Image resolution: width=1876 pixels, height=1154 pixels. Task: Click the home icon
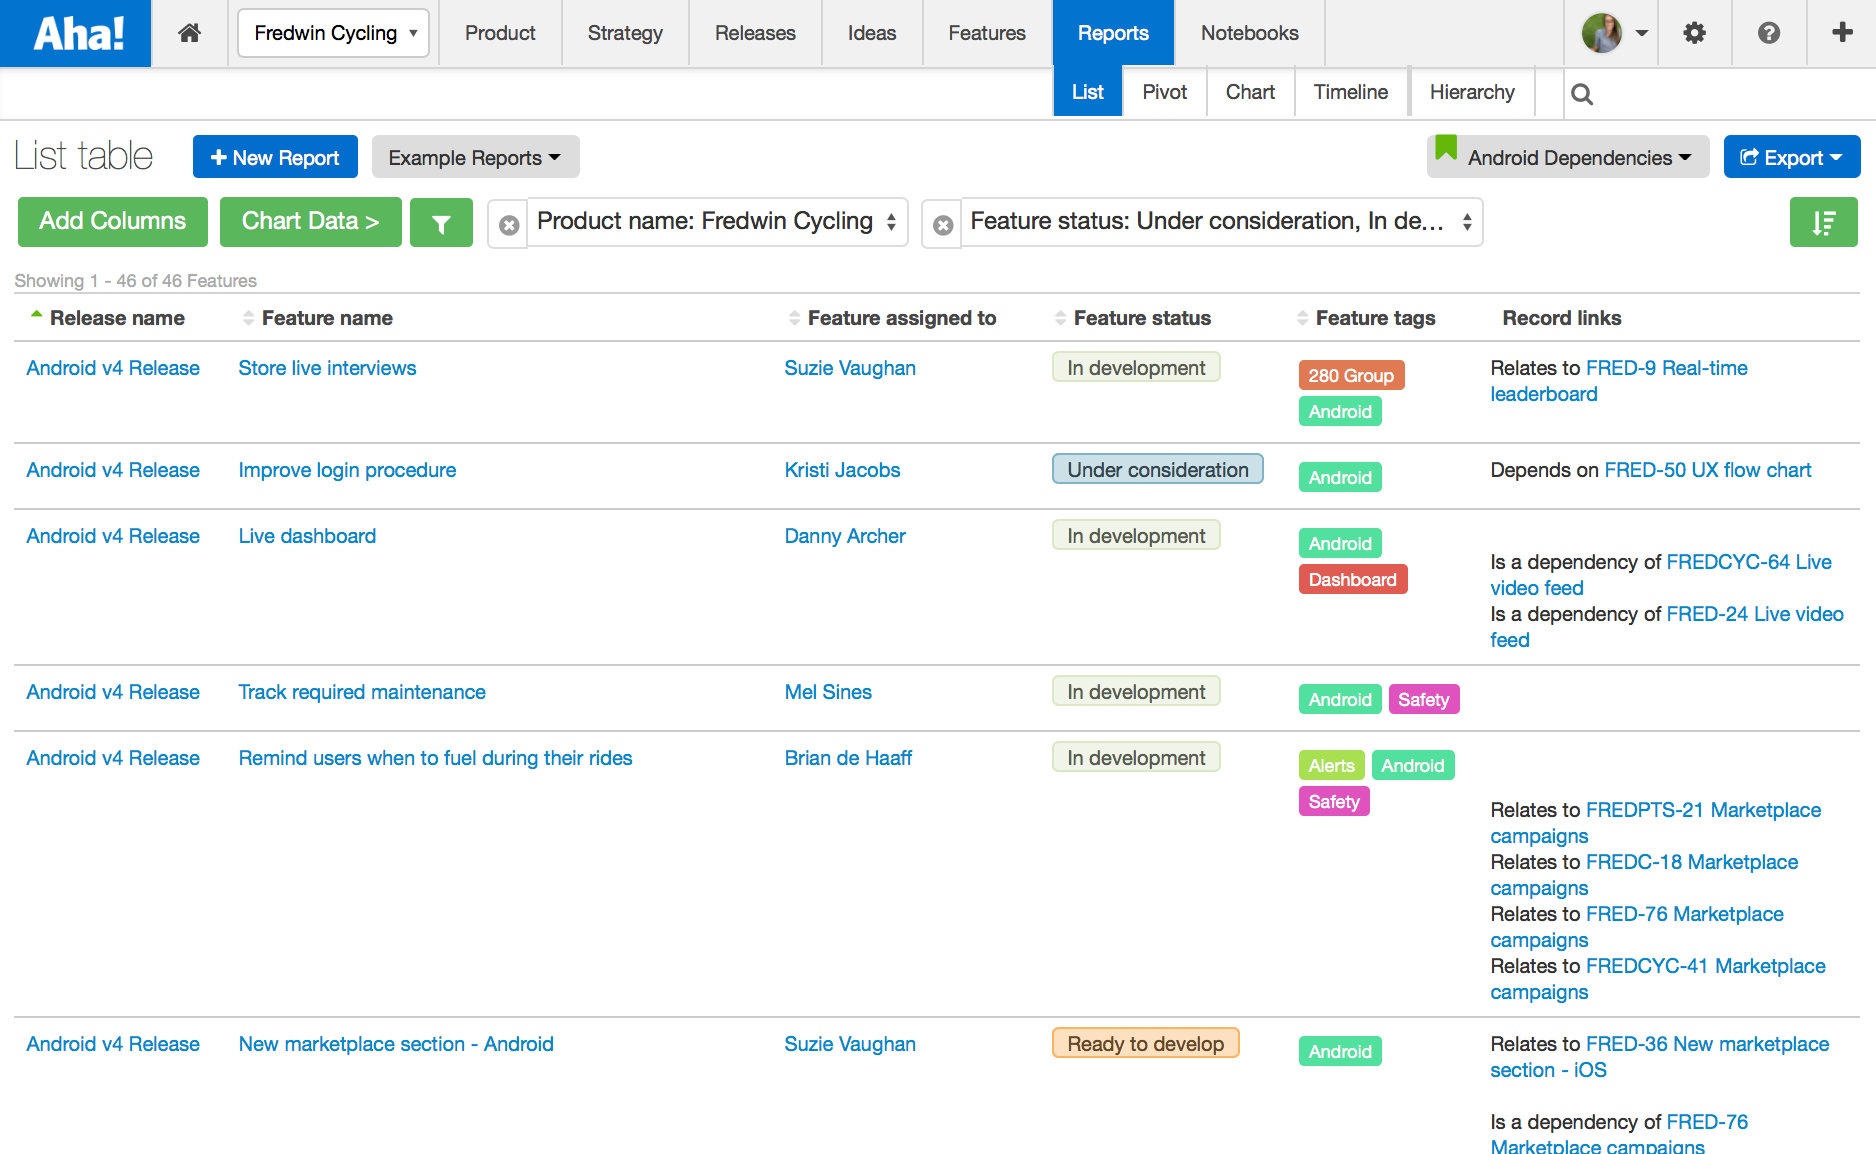click(189, 33)
